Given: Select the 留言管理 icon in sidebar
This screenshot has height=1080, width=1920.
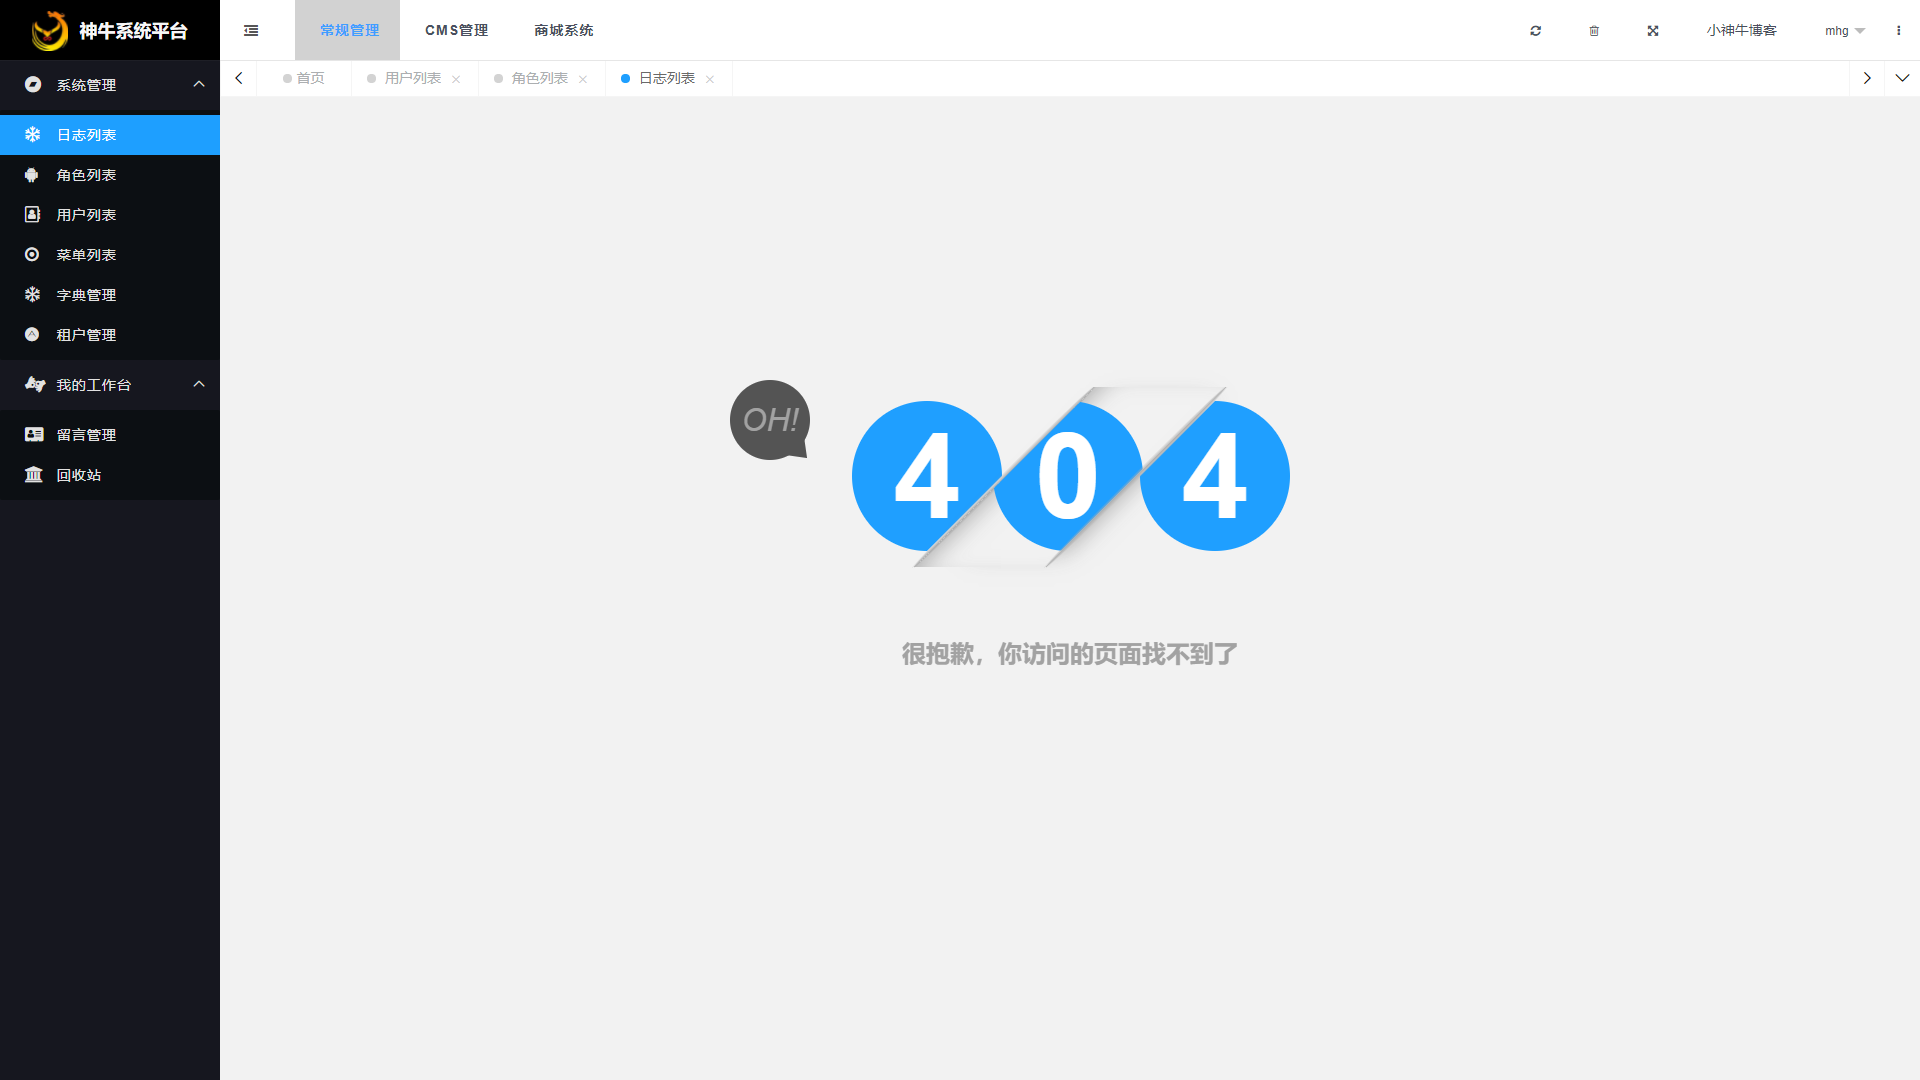Looking at the screenshot, I should click(x=33, y=434).
